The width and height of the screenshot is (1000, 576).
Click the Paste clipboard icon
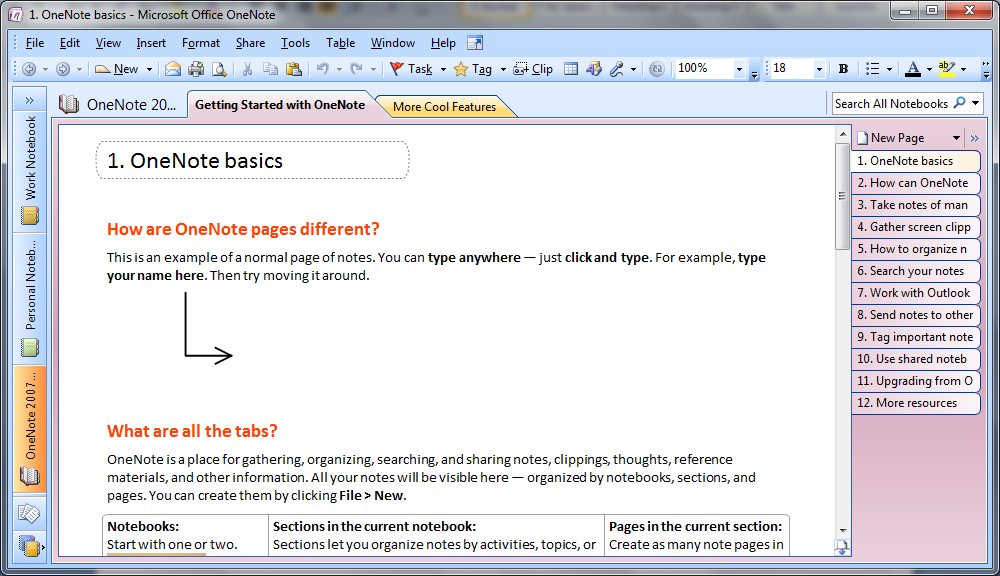pos(293,69)
